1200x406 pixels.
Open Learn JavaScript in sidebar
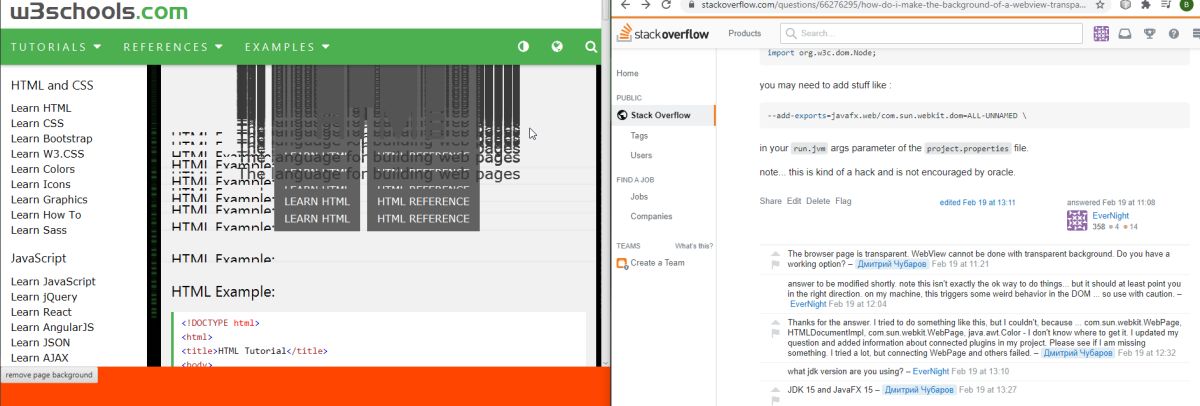tap(53, 282)
